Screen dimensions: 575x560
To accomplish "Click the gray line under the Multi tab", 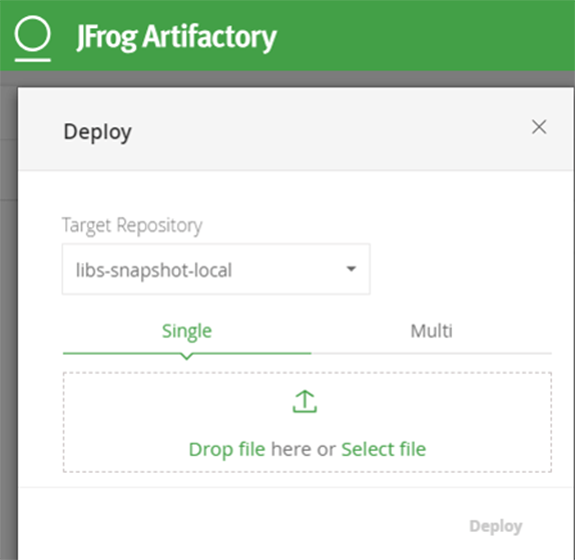I will pos(431,354).
